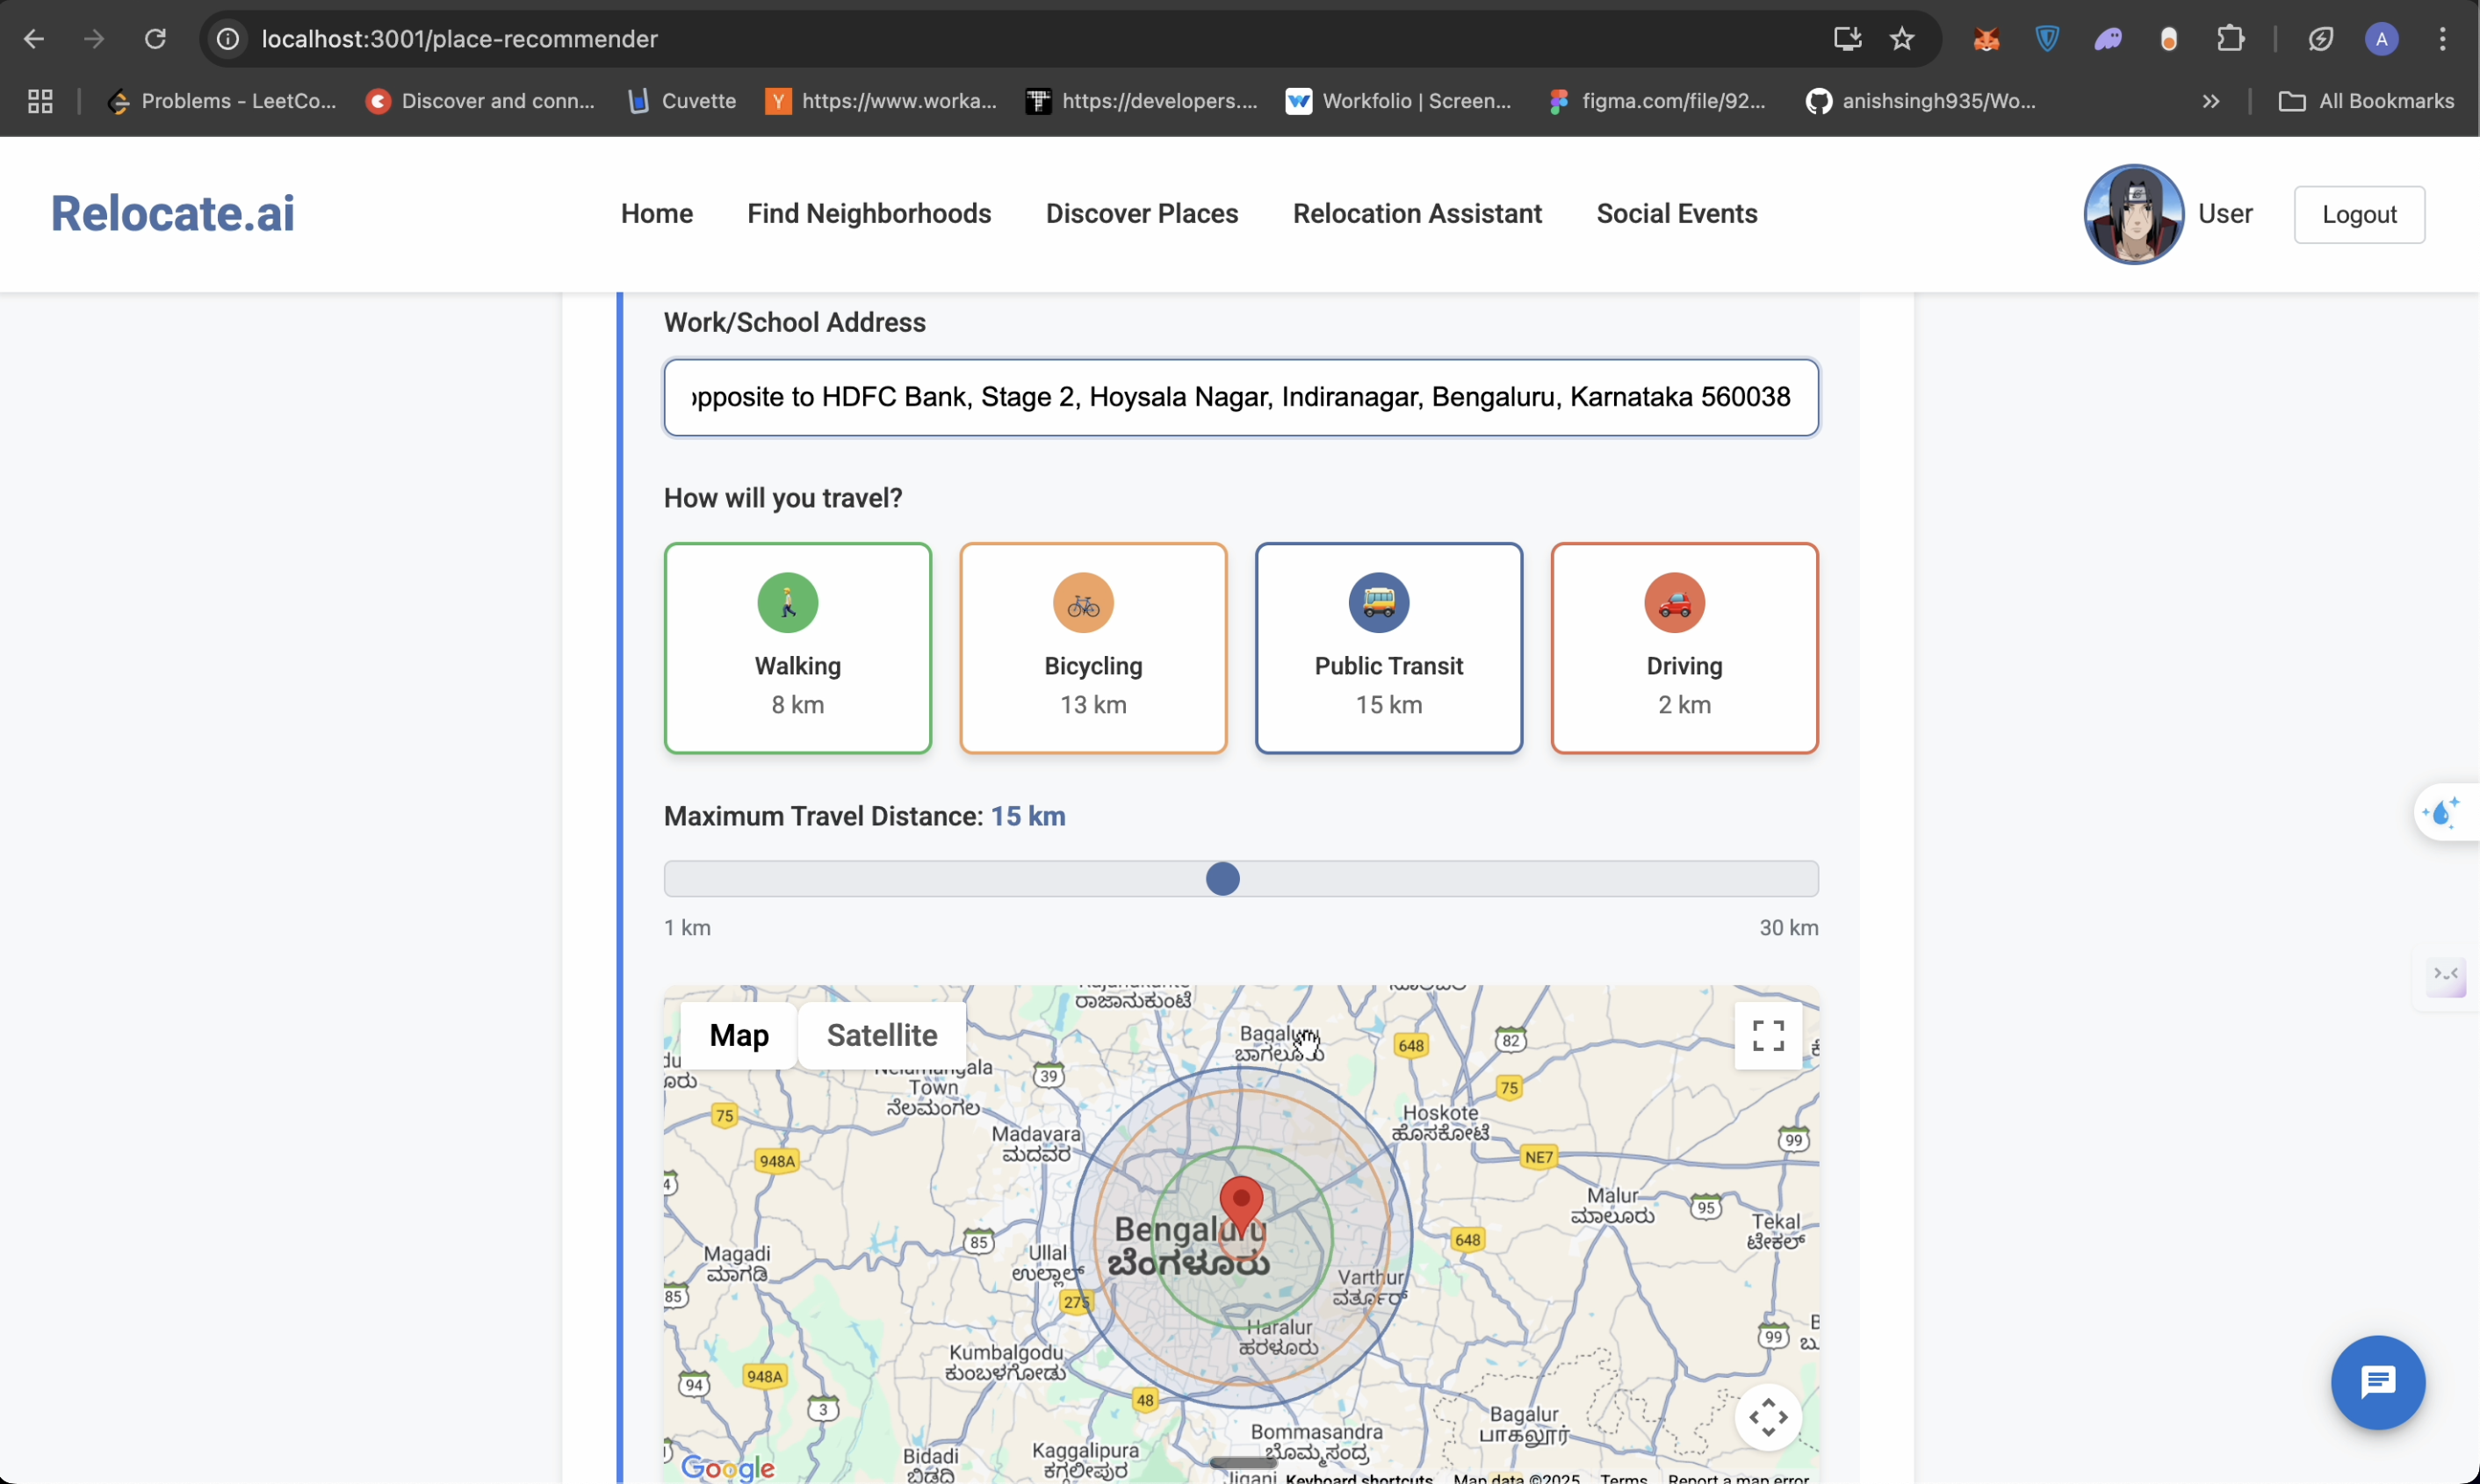Open All Bookmarks folder
The width and height of the screenshot is (2480, 1484).
click(2366, 101)
